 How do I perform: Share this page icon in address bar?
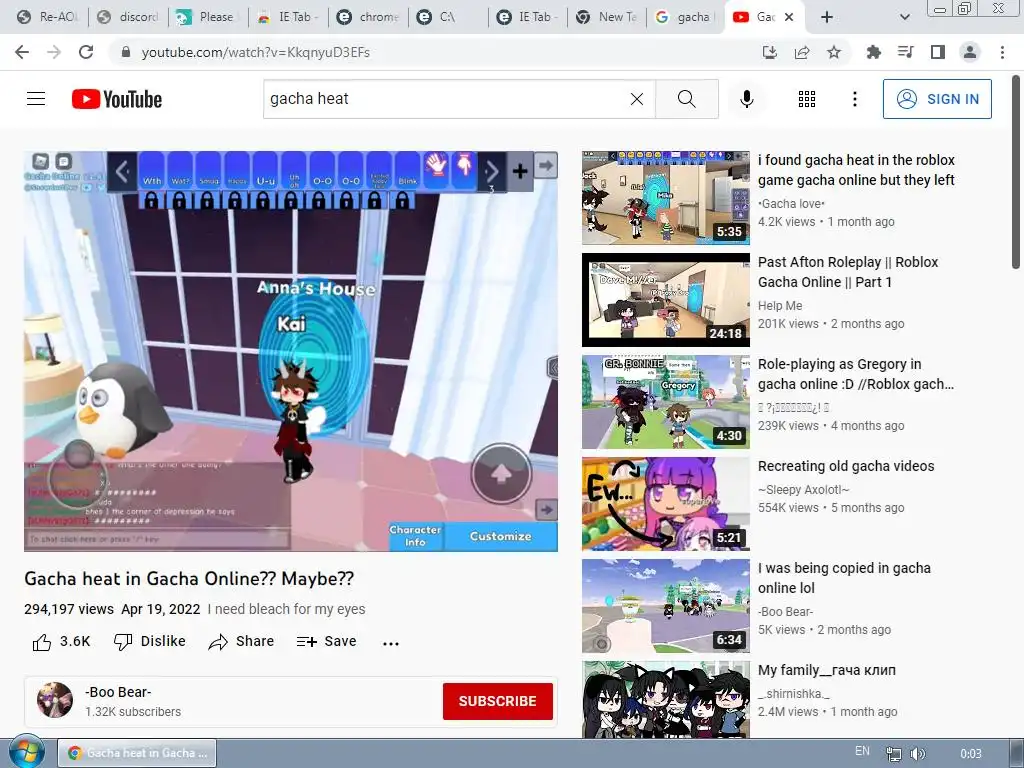pos(802,52)
